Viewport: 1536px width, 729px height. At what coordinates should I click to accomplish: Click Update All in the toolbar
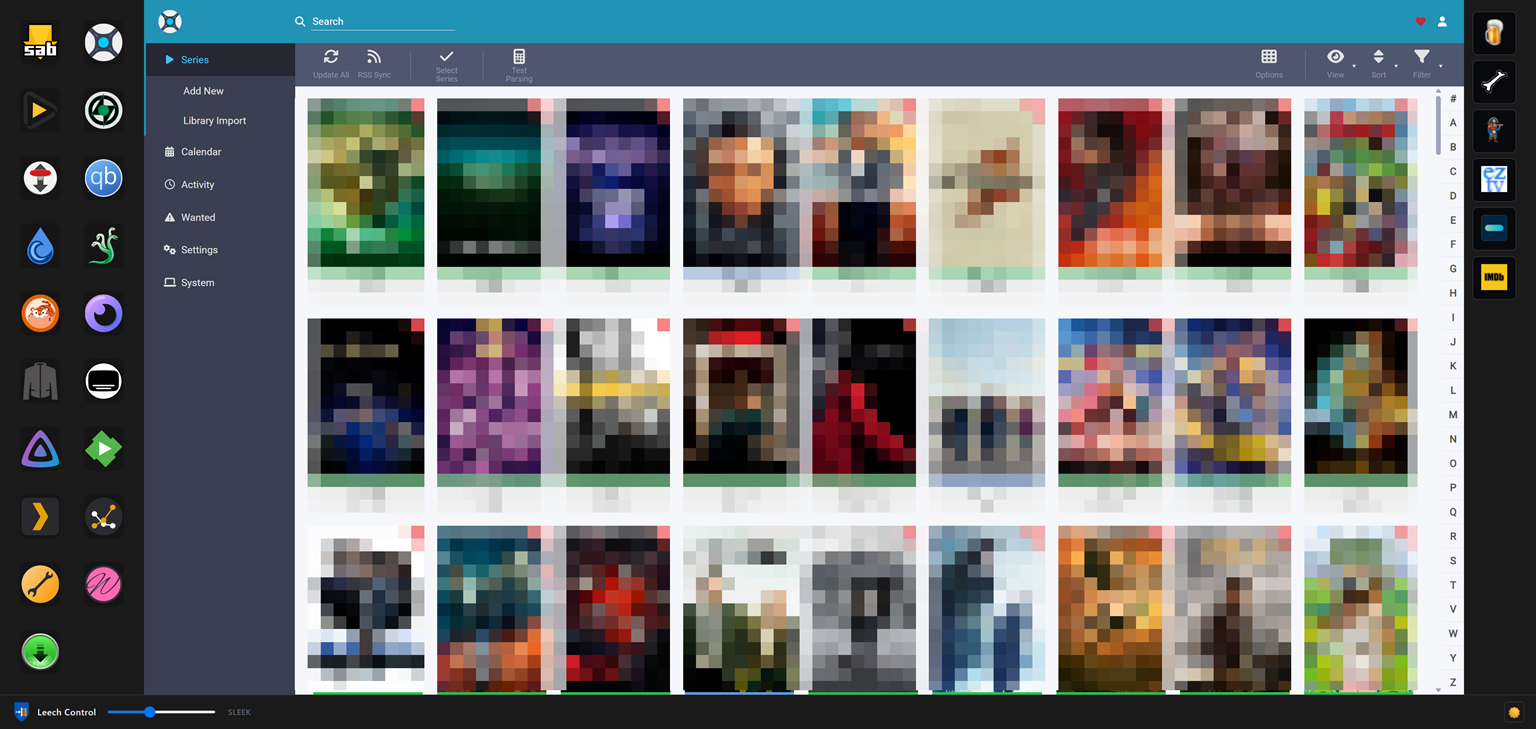[x=331, y=64]
